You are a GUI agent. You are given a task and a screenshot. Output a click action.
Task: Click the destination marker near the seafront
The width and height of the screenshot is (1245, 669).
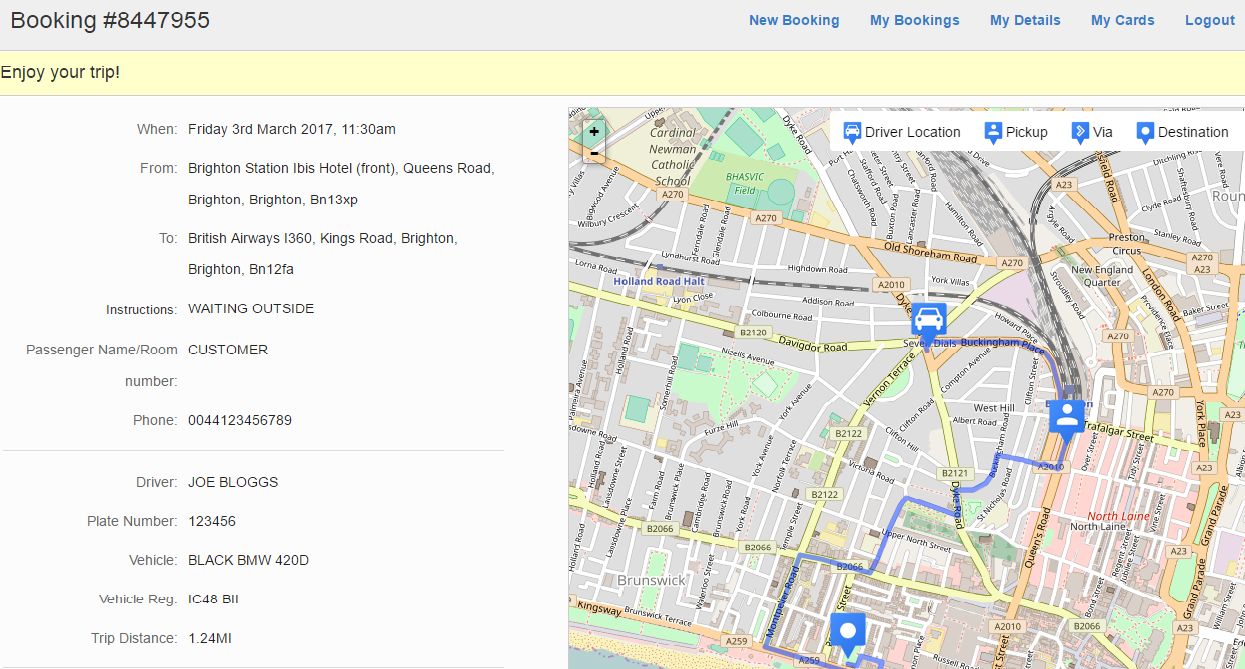[x=847, y=630]
